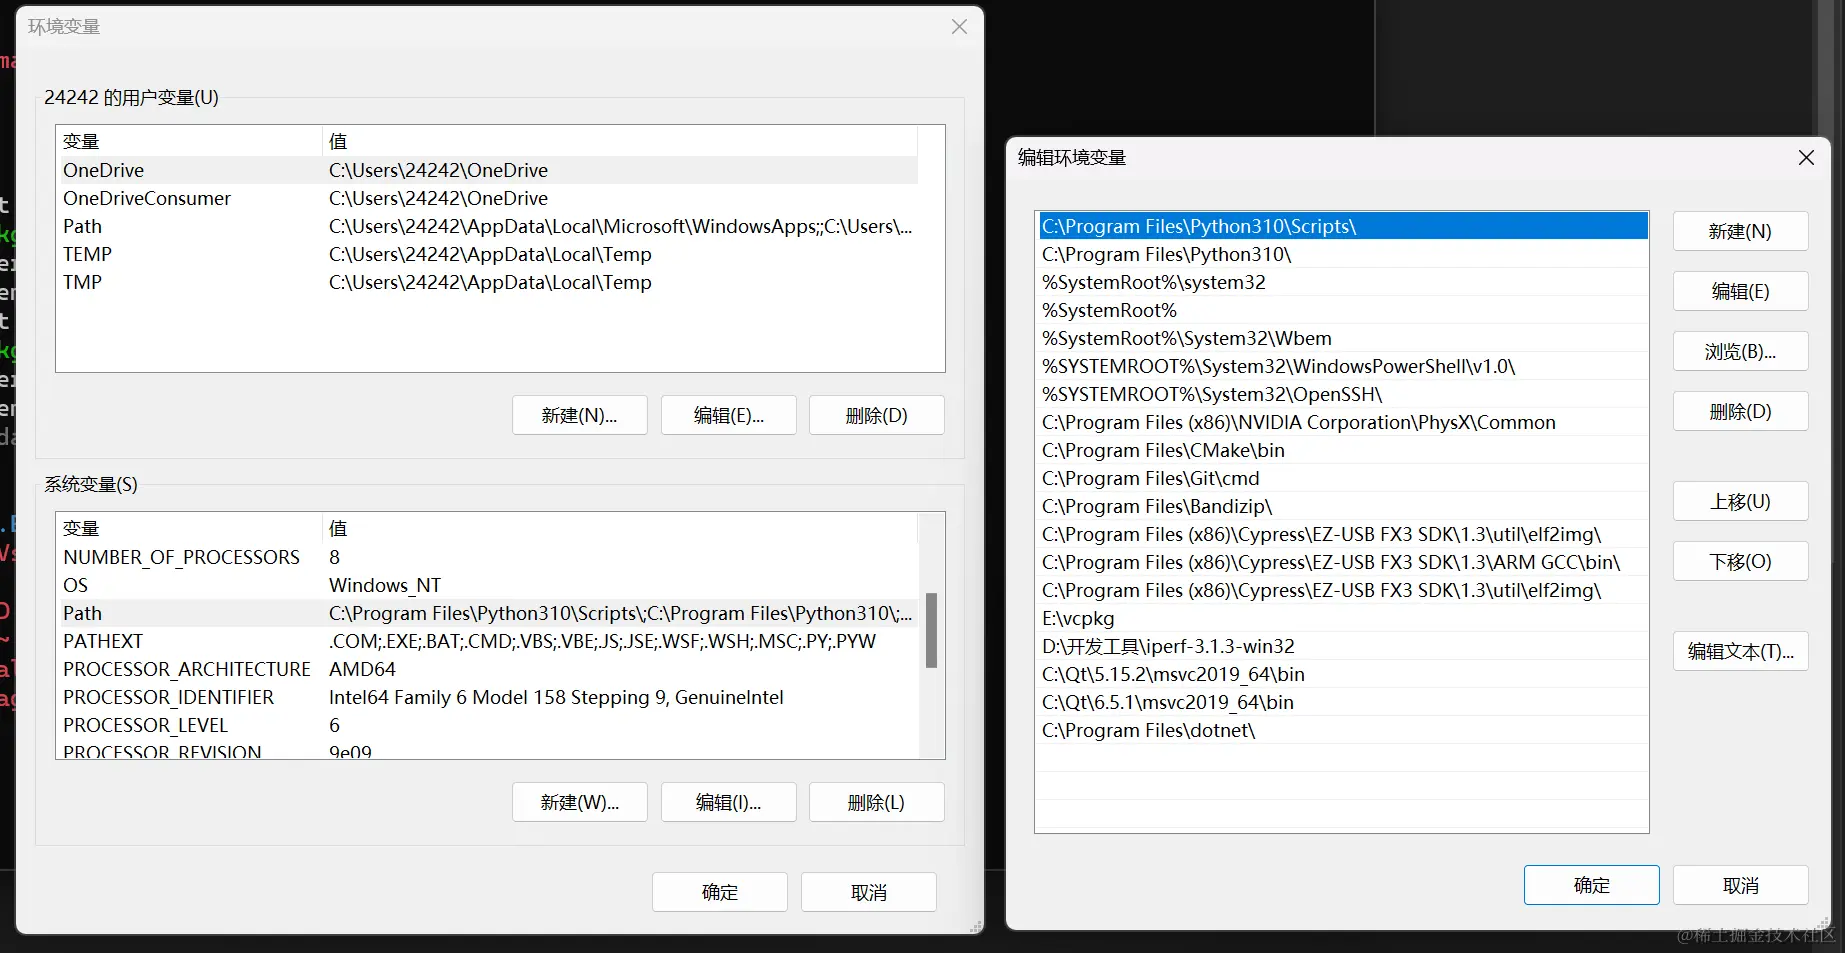The height and width of the screenshot is (953, 1845).
Task: Select the iperf-3.1.3-win32 path entry
Action: pos(1342,646)
